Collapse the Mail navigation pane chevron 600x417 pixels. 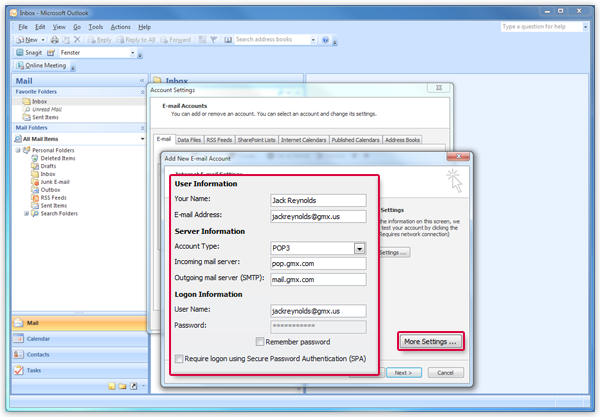(x=142, y=80)
